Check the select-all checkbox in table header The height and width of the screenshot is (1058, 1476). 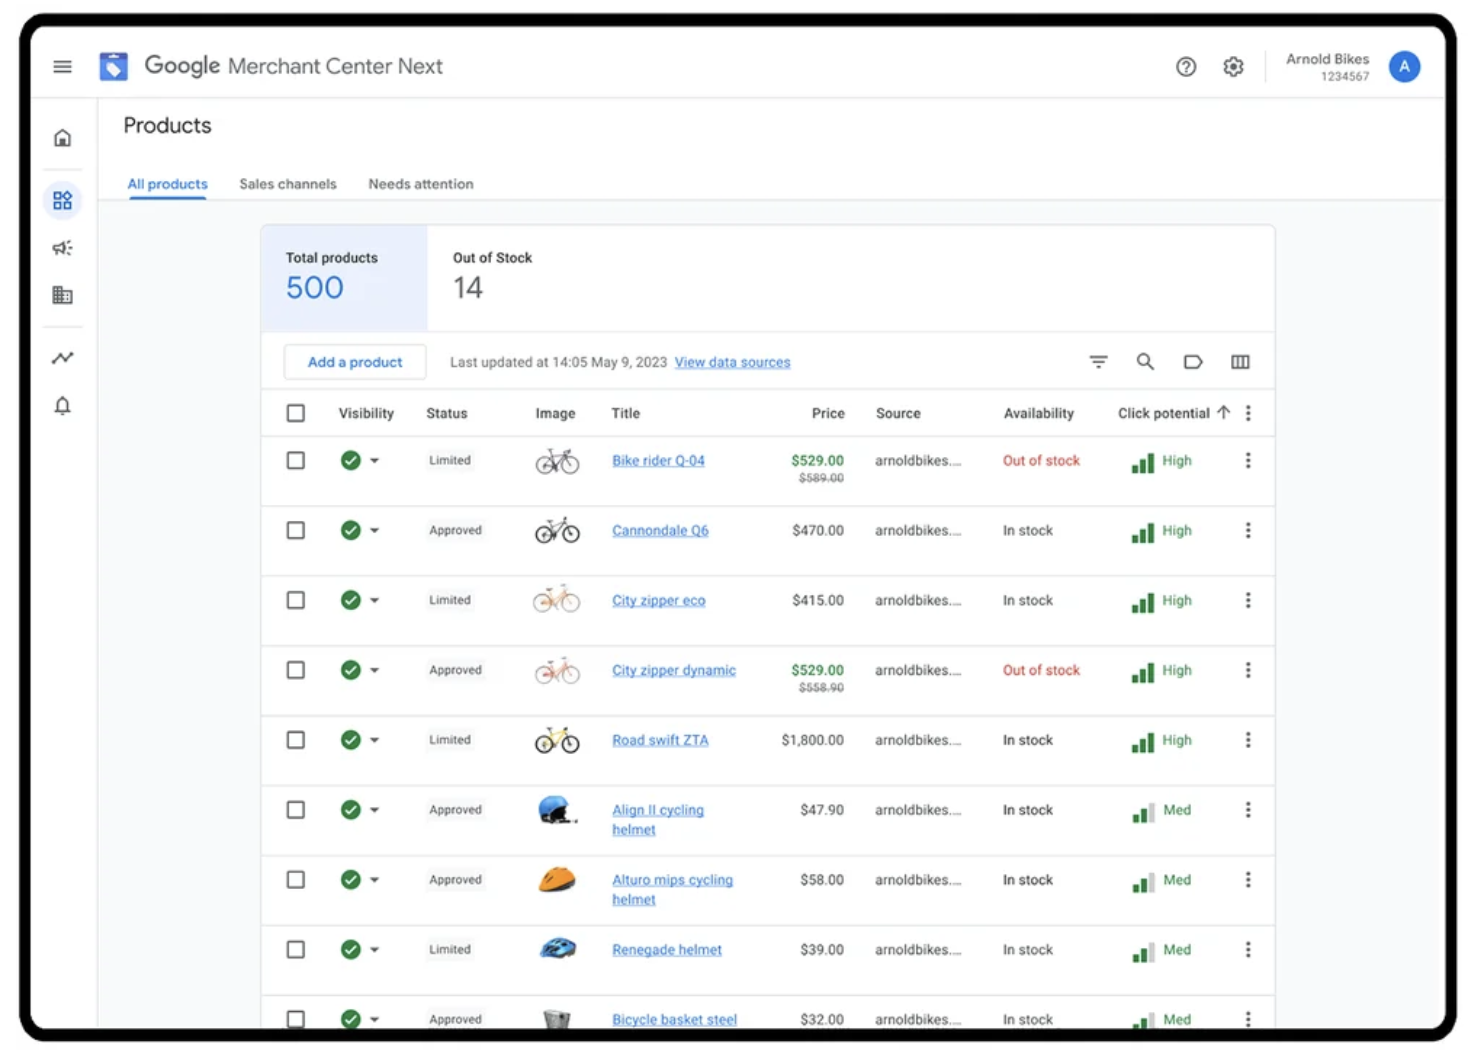coord(295,412)
